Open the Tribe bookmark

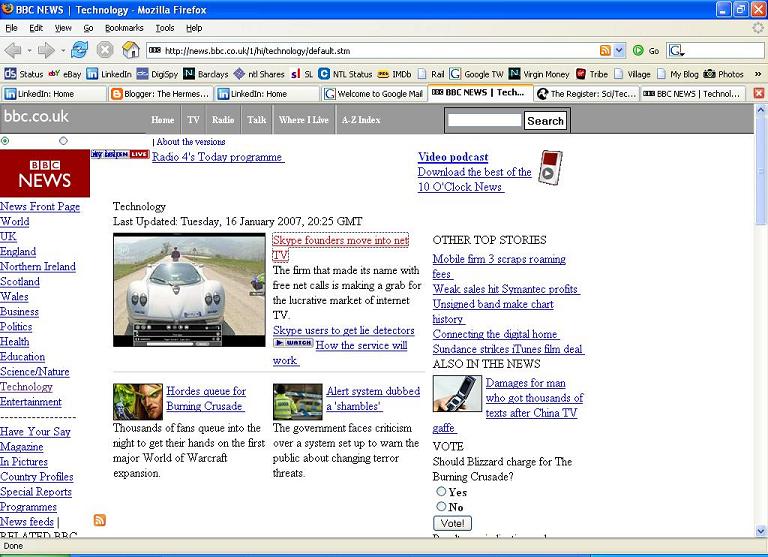pyautogui.click(x=592, y=74)
